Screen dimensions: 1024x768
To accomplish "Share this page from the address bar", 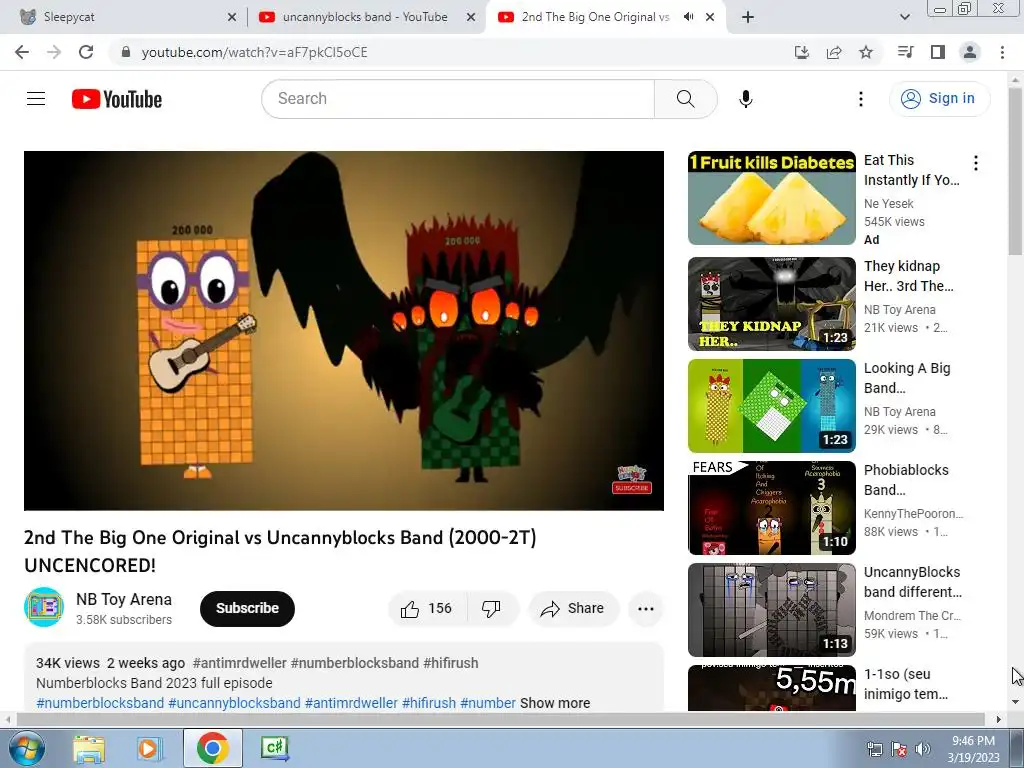I will pos(834,52).
